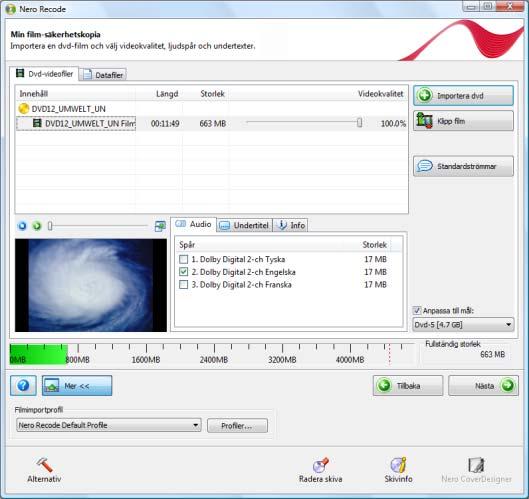Viewport: 529px width, 499px height.
Task: Enable the Dolby Digital 2-ch Tyska track
Action: (184, 259)
